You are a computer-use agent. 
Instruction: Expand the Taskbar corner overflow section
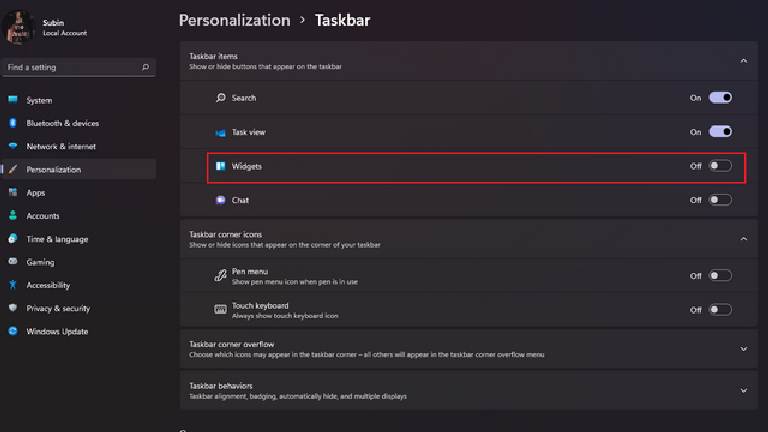tap(744, 349)
